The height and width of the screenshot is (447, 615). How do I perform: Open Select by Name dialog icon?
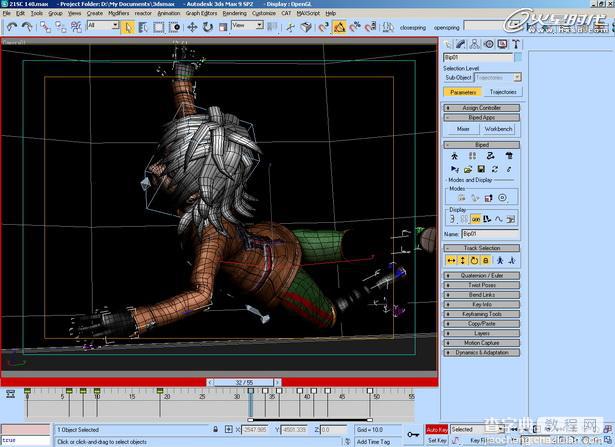(x=143, y=27)
